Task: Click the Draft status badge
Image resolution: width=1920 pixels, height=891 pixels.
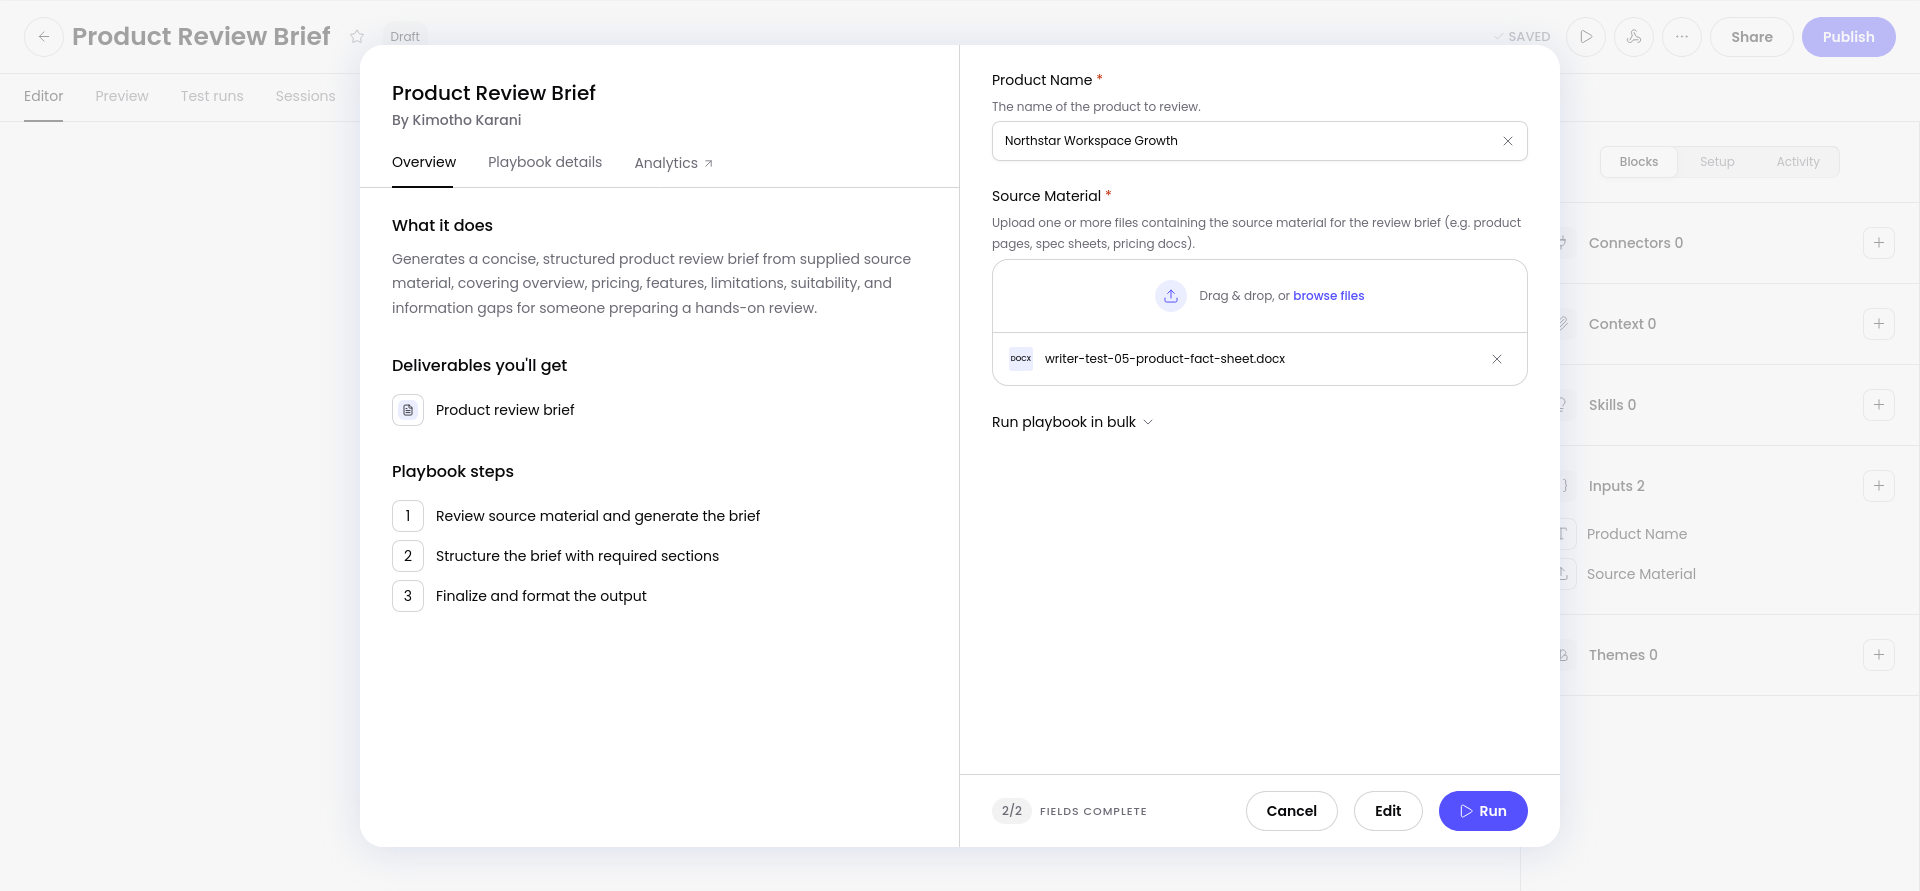Action: (405, 36)
